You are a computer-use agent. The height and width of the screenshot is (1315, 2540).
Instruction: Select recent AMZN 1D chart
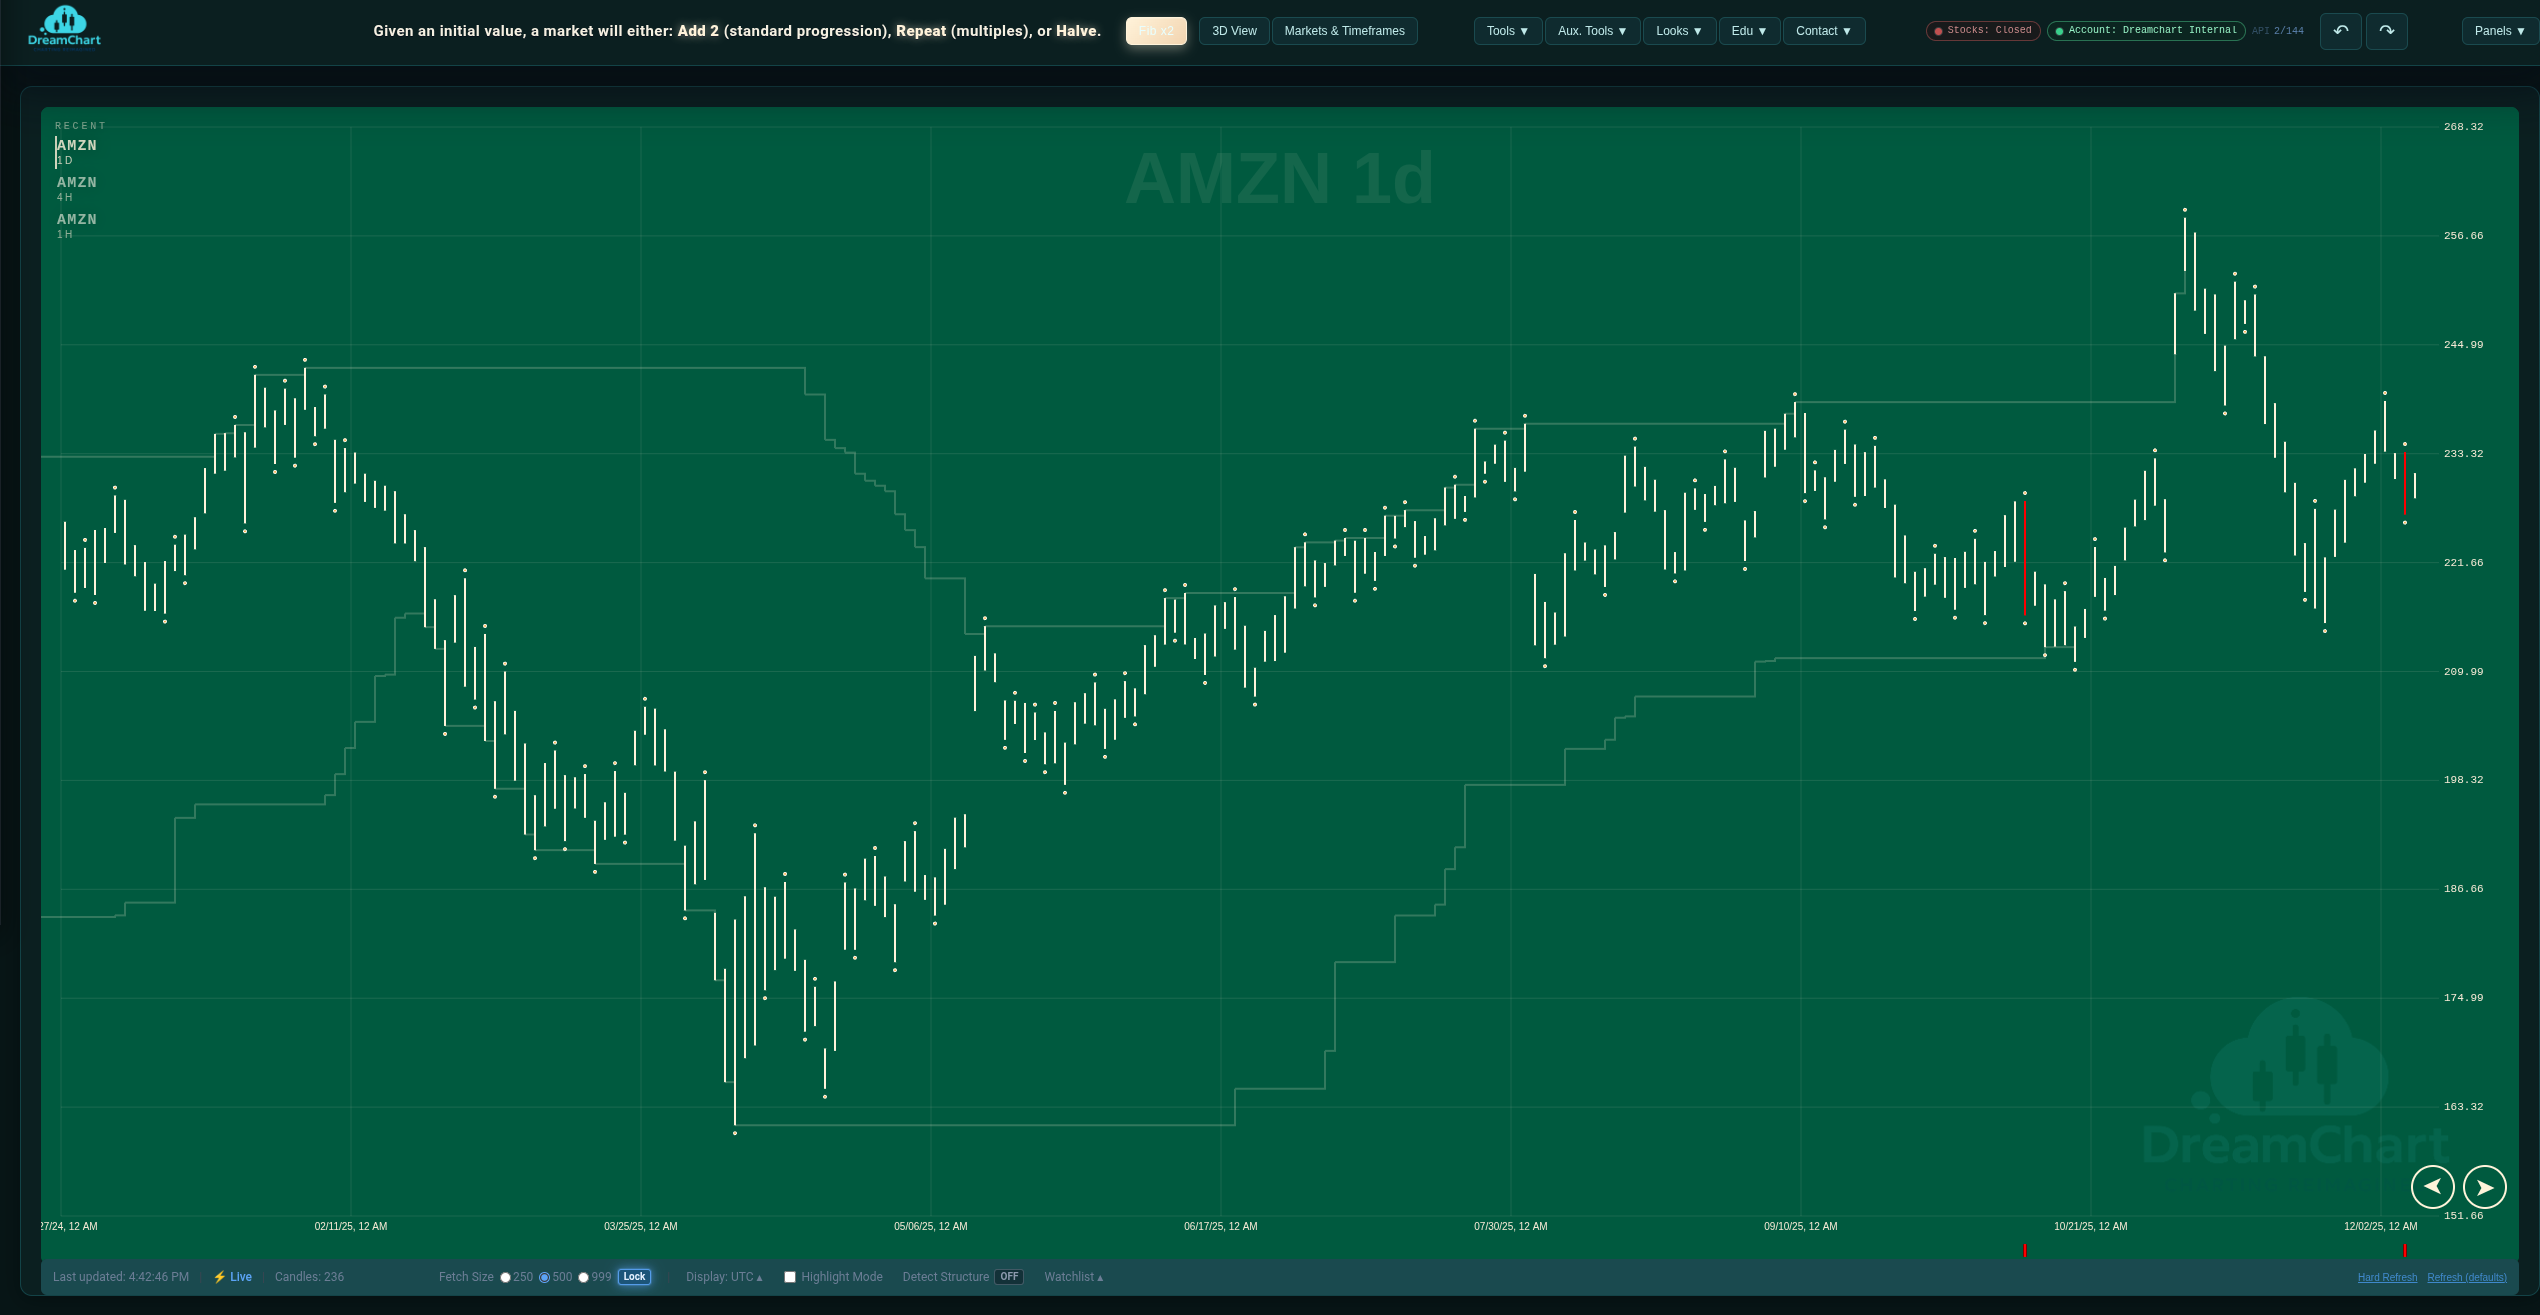77,152
